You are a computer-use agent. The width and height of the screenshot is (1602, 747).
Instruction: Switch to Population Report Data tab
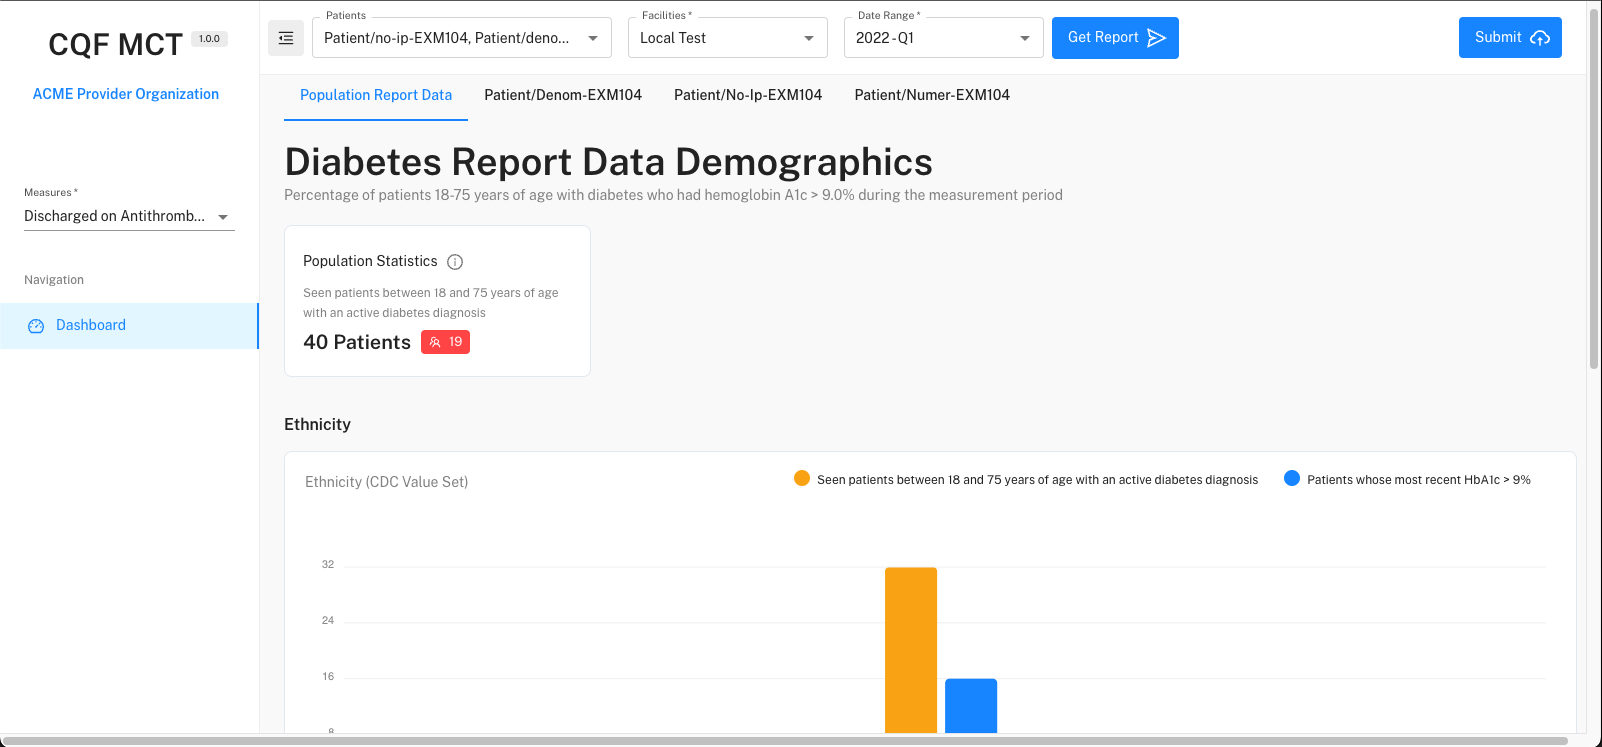(x=376, y=95)
